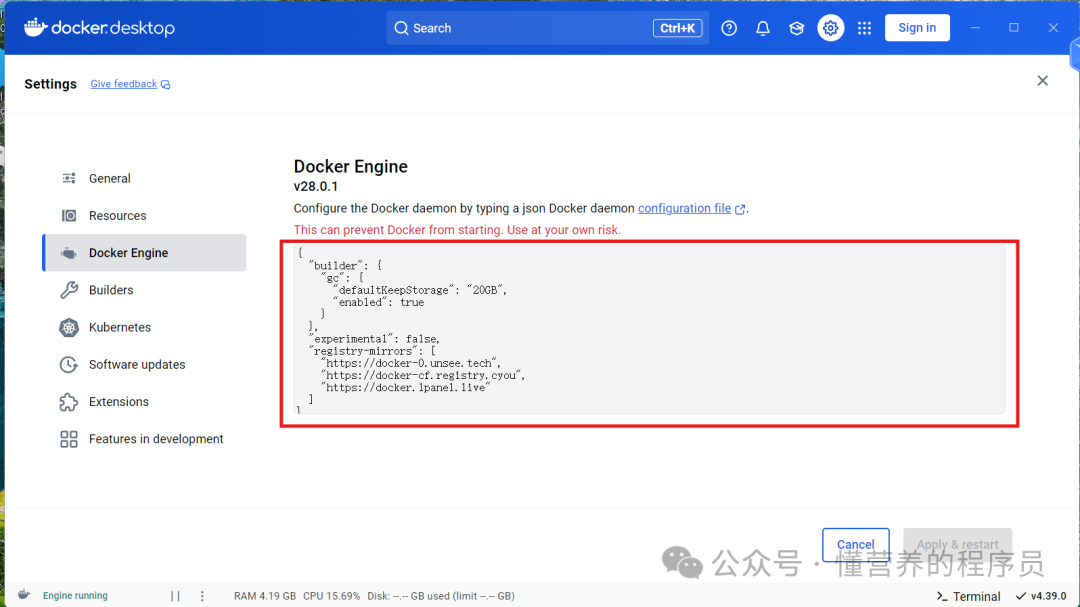Close the Settings panel with X
The height and width of the screenshot is (607, 1080).
[1042, 81]
